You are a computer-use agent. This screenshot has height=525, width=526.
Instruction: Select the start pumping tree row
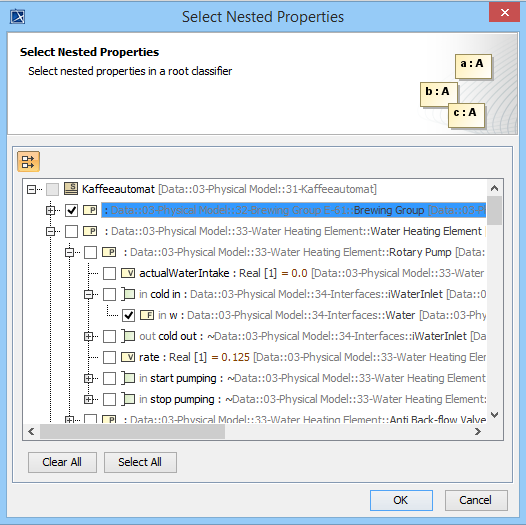point(312,378)
